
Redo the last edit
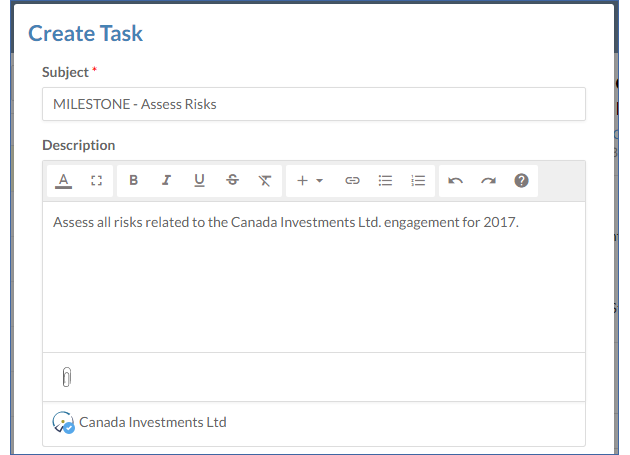pos(488,181)
